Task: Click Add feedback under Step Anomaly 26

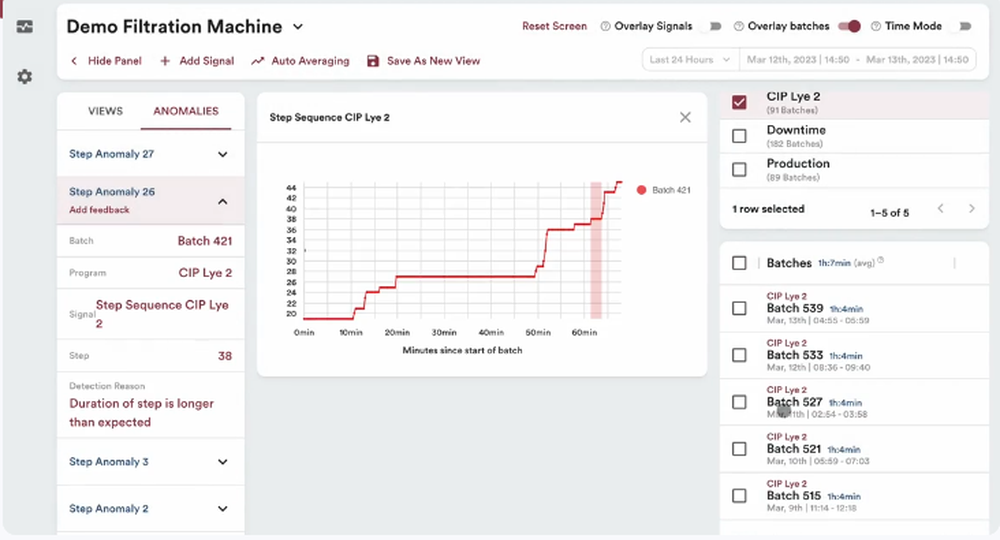Action: [99, 210]
